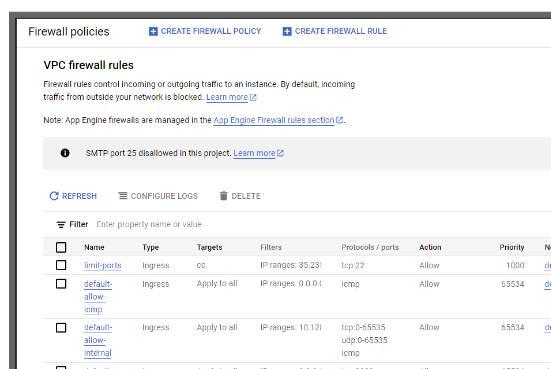
Task: Sort by the Targets column header
Action: [209, 247]
